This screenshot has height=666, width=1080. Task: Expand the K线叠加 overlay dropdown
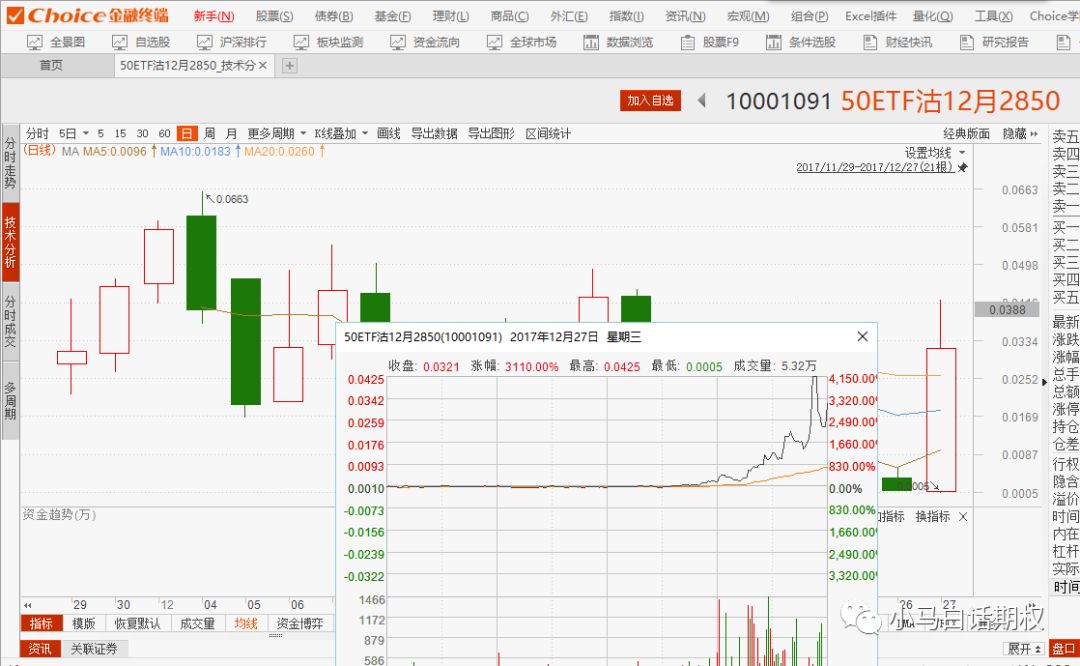341,133
